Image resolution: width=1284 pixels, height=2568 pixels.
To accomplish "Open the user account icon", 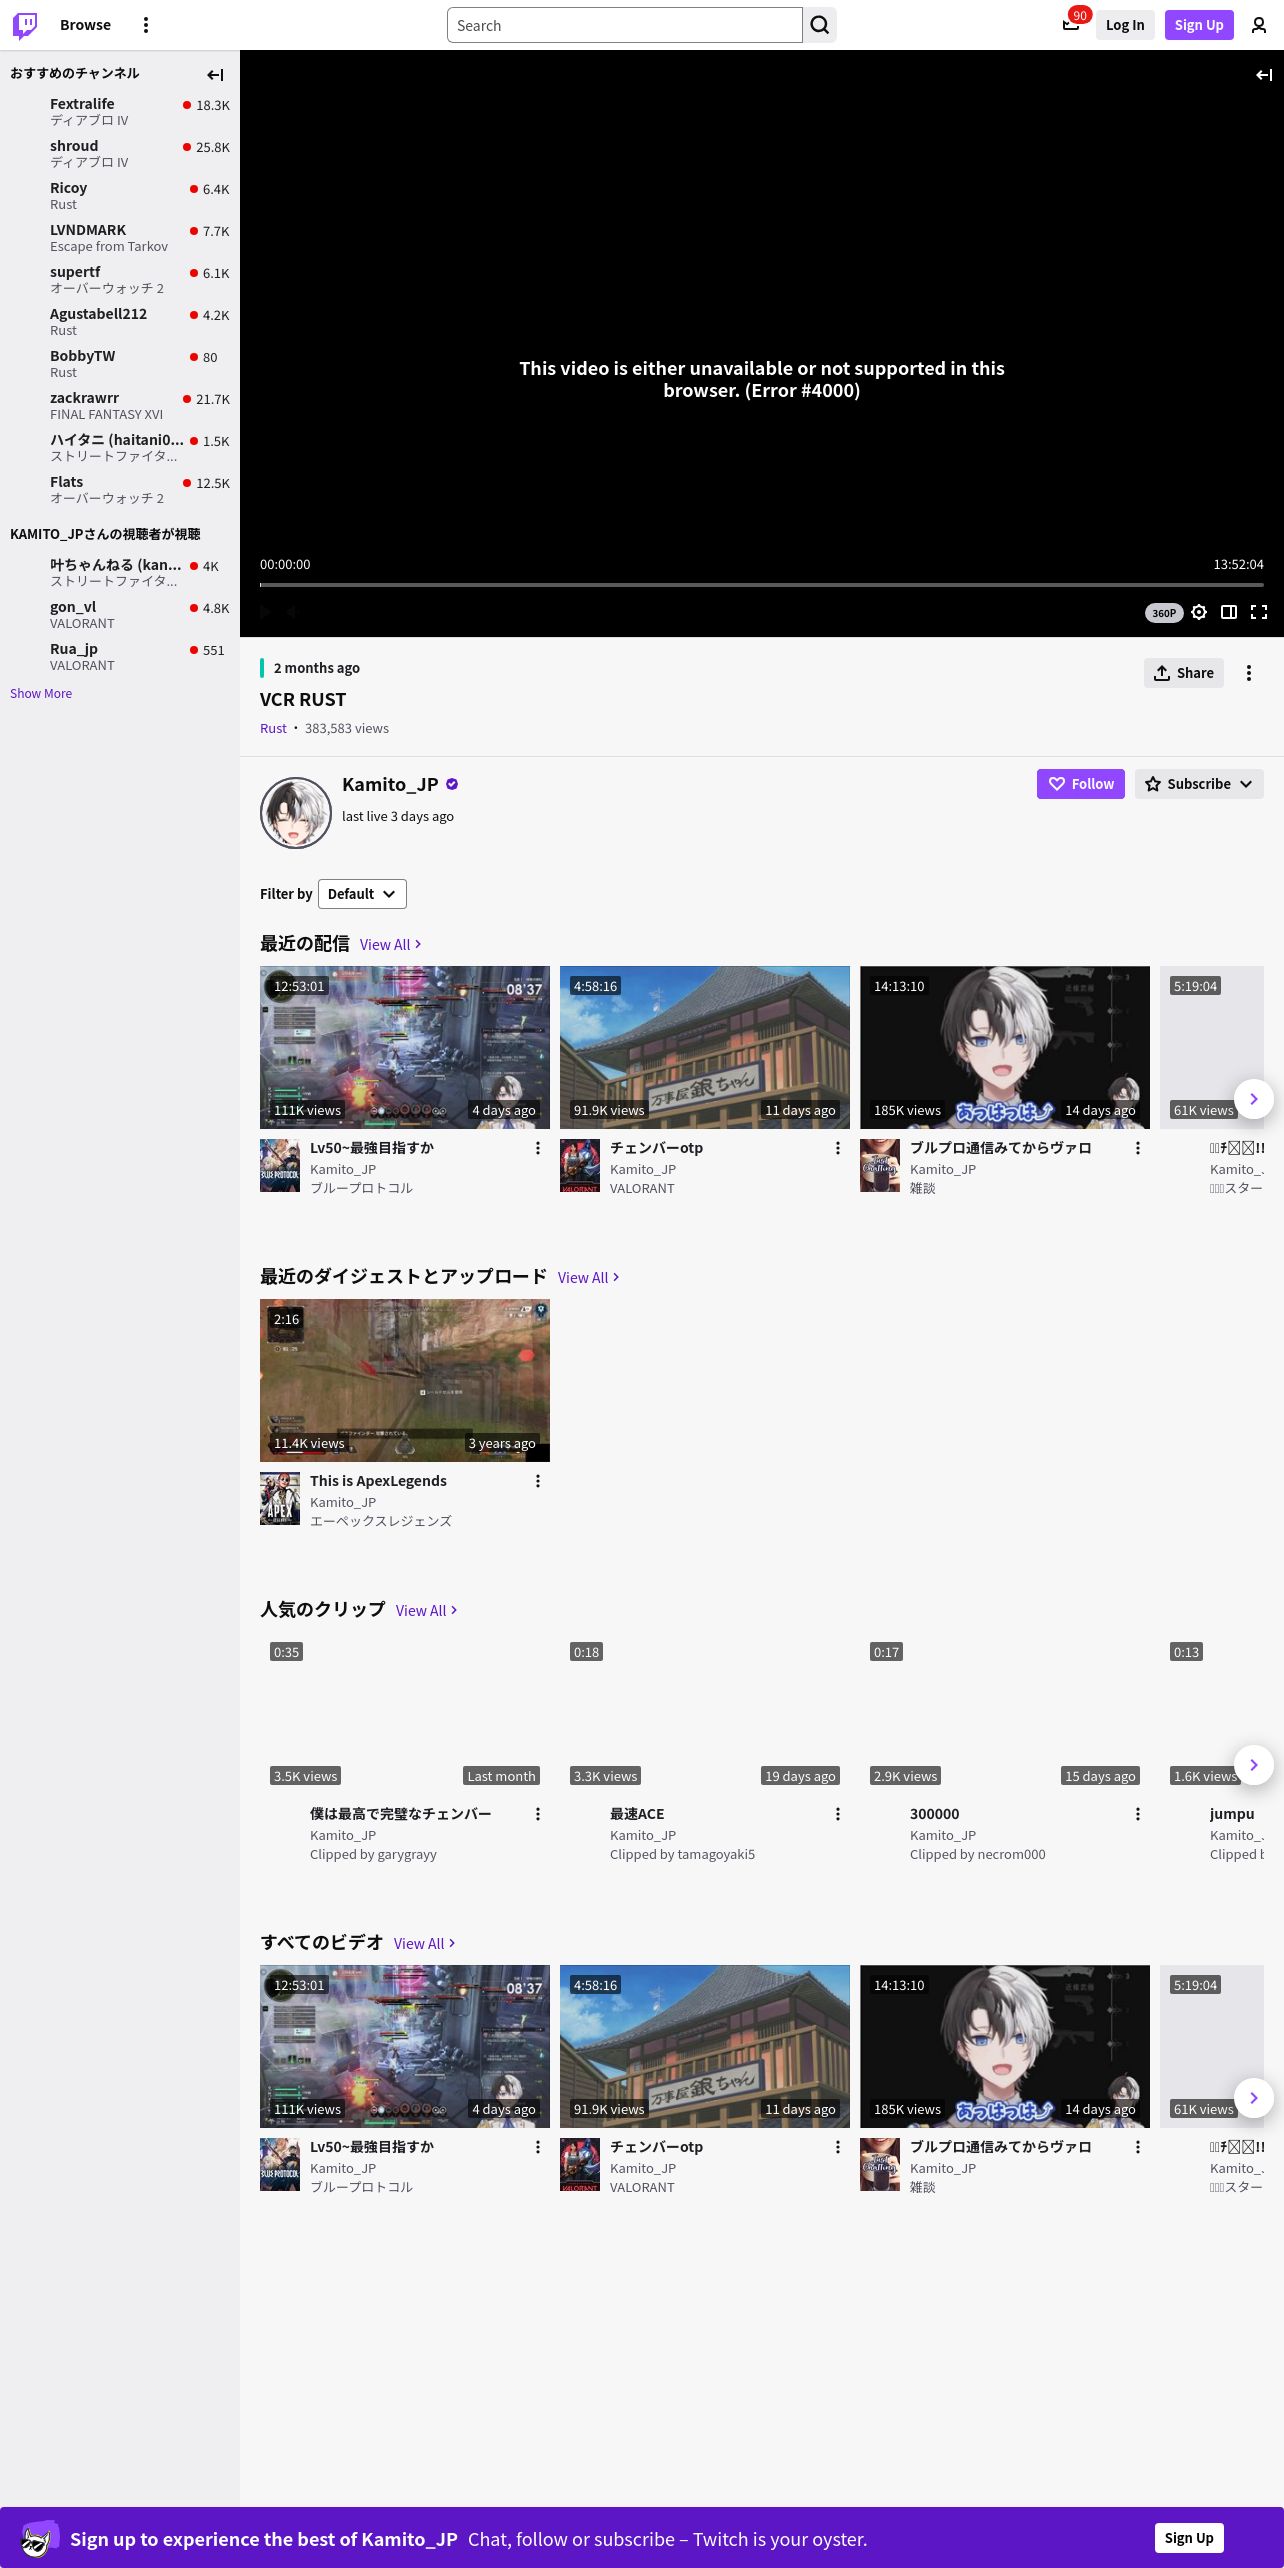I will coord(1259,25).
